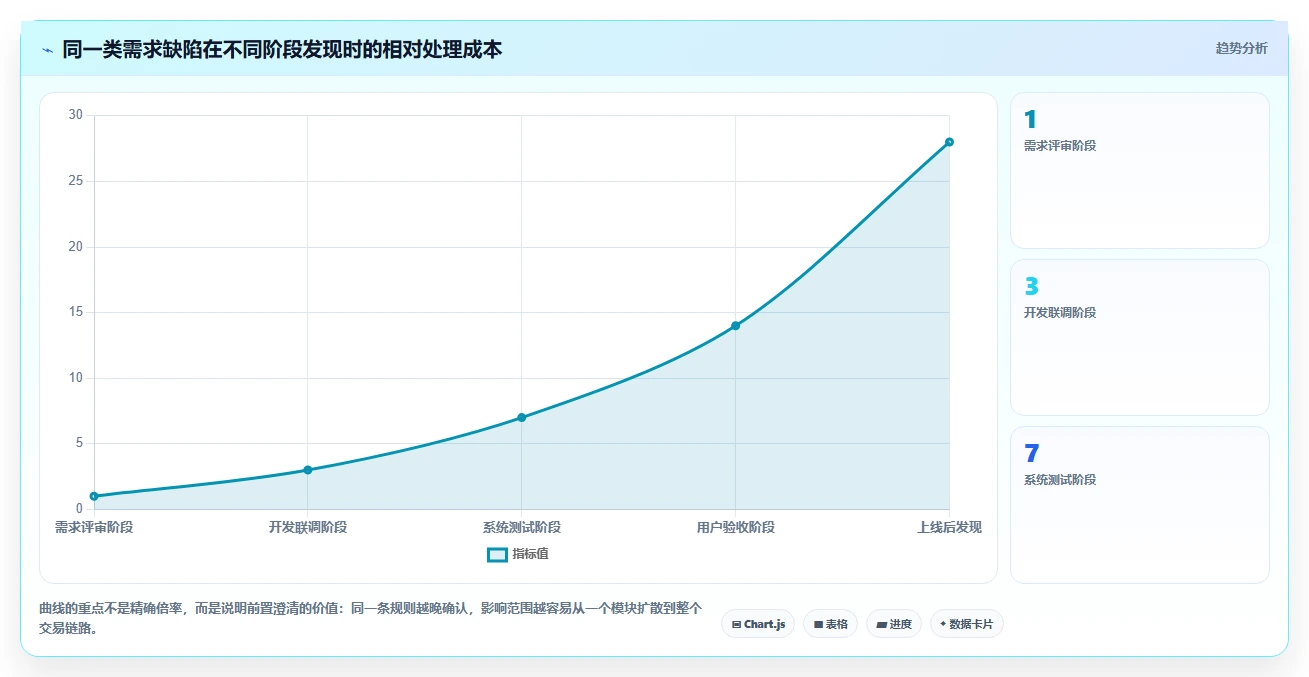
Task: Select the 数据卡片 chip
Action: click(966, 624)
